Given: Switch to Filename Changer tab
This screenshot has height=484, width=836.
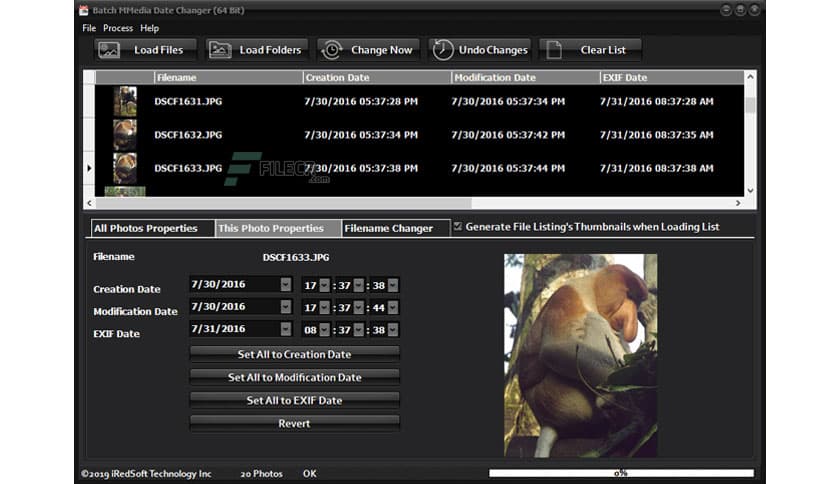Looking at the screenshot, I should [396, 228].
